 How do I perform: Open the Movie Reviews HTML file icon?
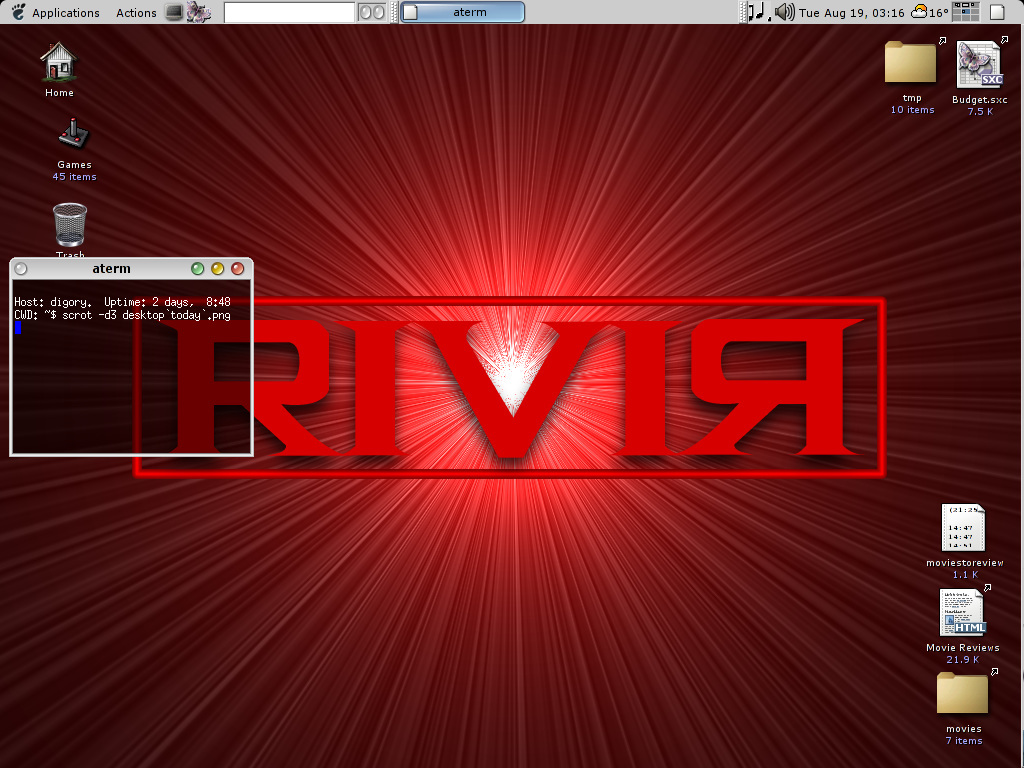(x=963, y=613)
